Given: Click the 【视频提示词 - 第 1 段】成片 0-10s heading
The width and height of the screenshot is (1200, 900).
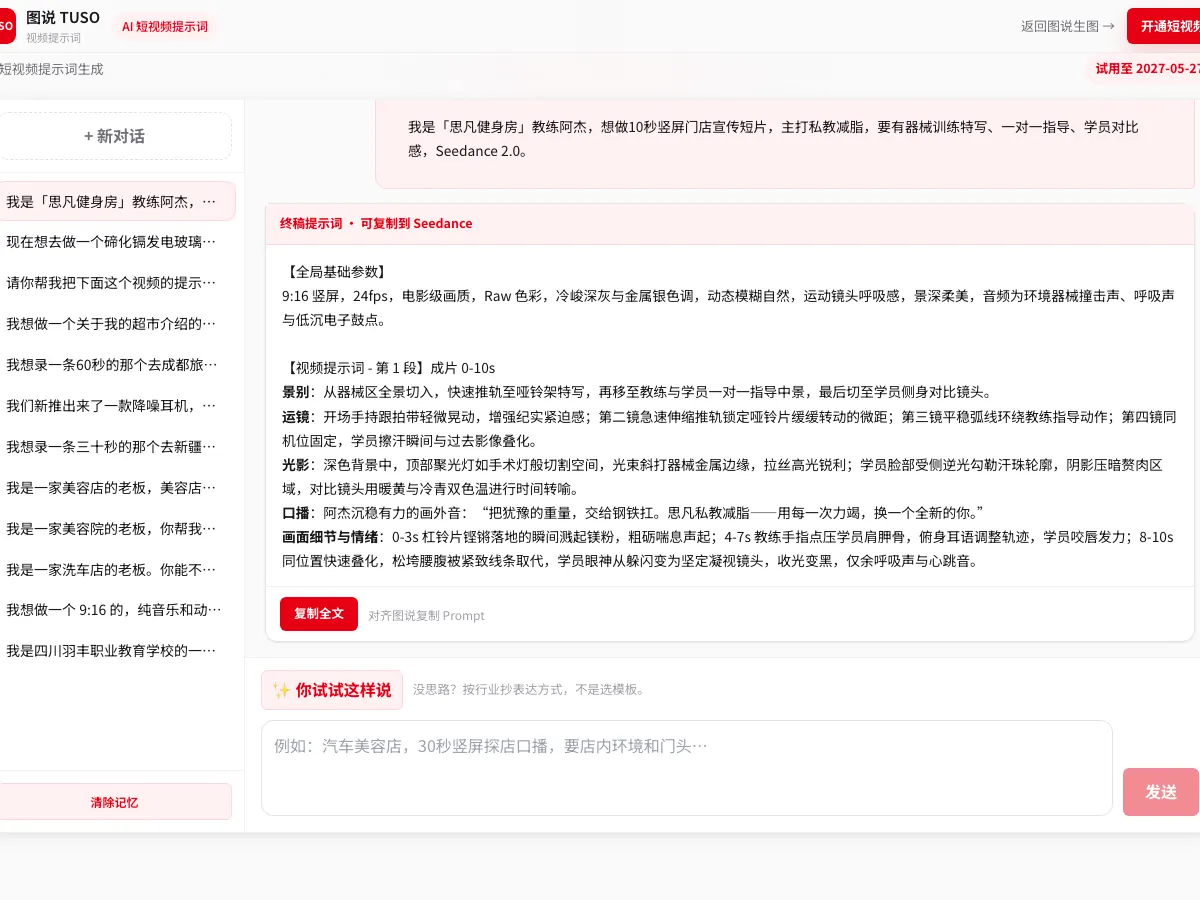Looking at the screenshot, I should click(x=389, y=368).
